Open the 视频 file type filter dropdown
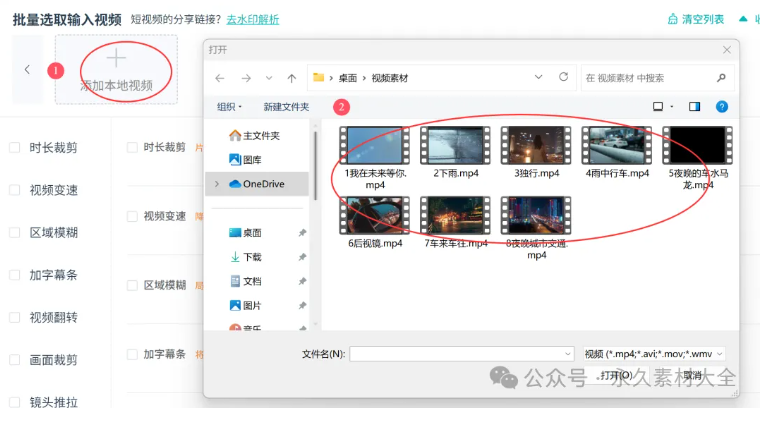This screenshot has height=435, width=762. [654, 354]
